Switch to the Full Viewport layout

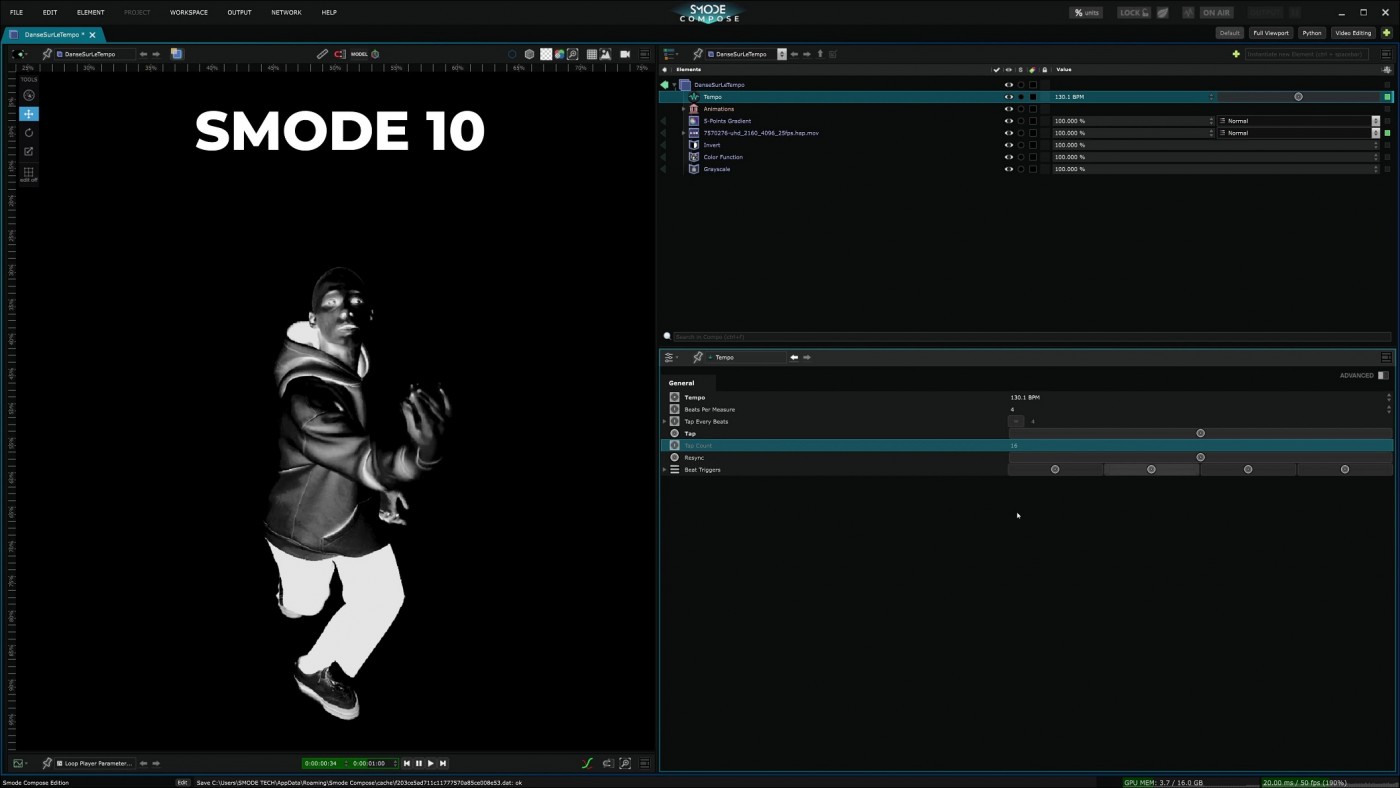pyautogui.click(x=1271, y=33)
